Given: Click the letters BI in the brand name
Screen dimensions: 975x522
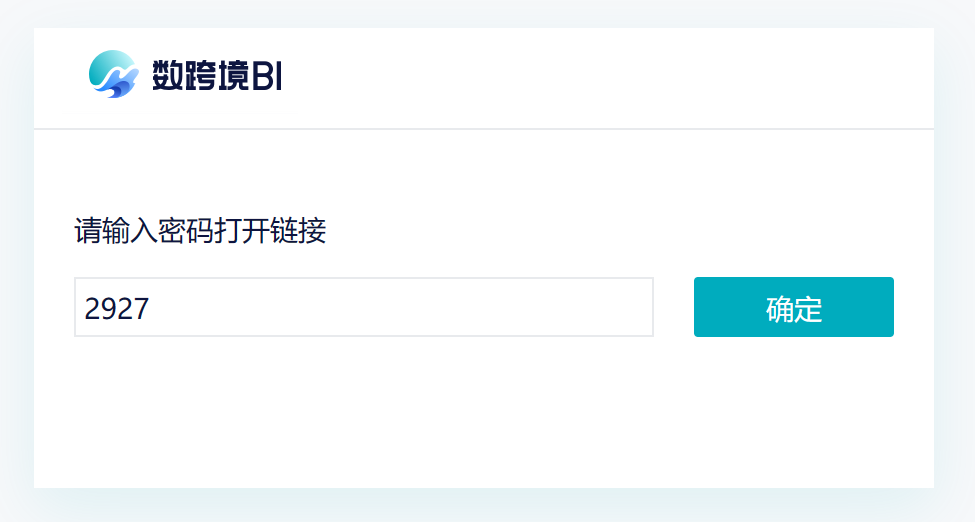Looking at the screenshot, I should (x=267, y=75).
